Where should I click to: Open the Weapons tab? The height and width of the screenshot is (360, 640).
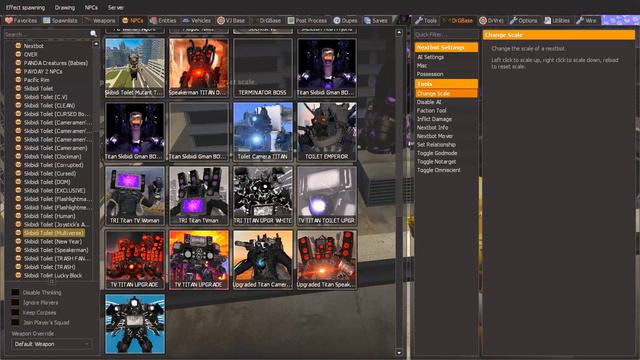tap(100, 20)
